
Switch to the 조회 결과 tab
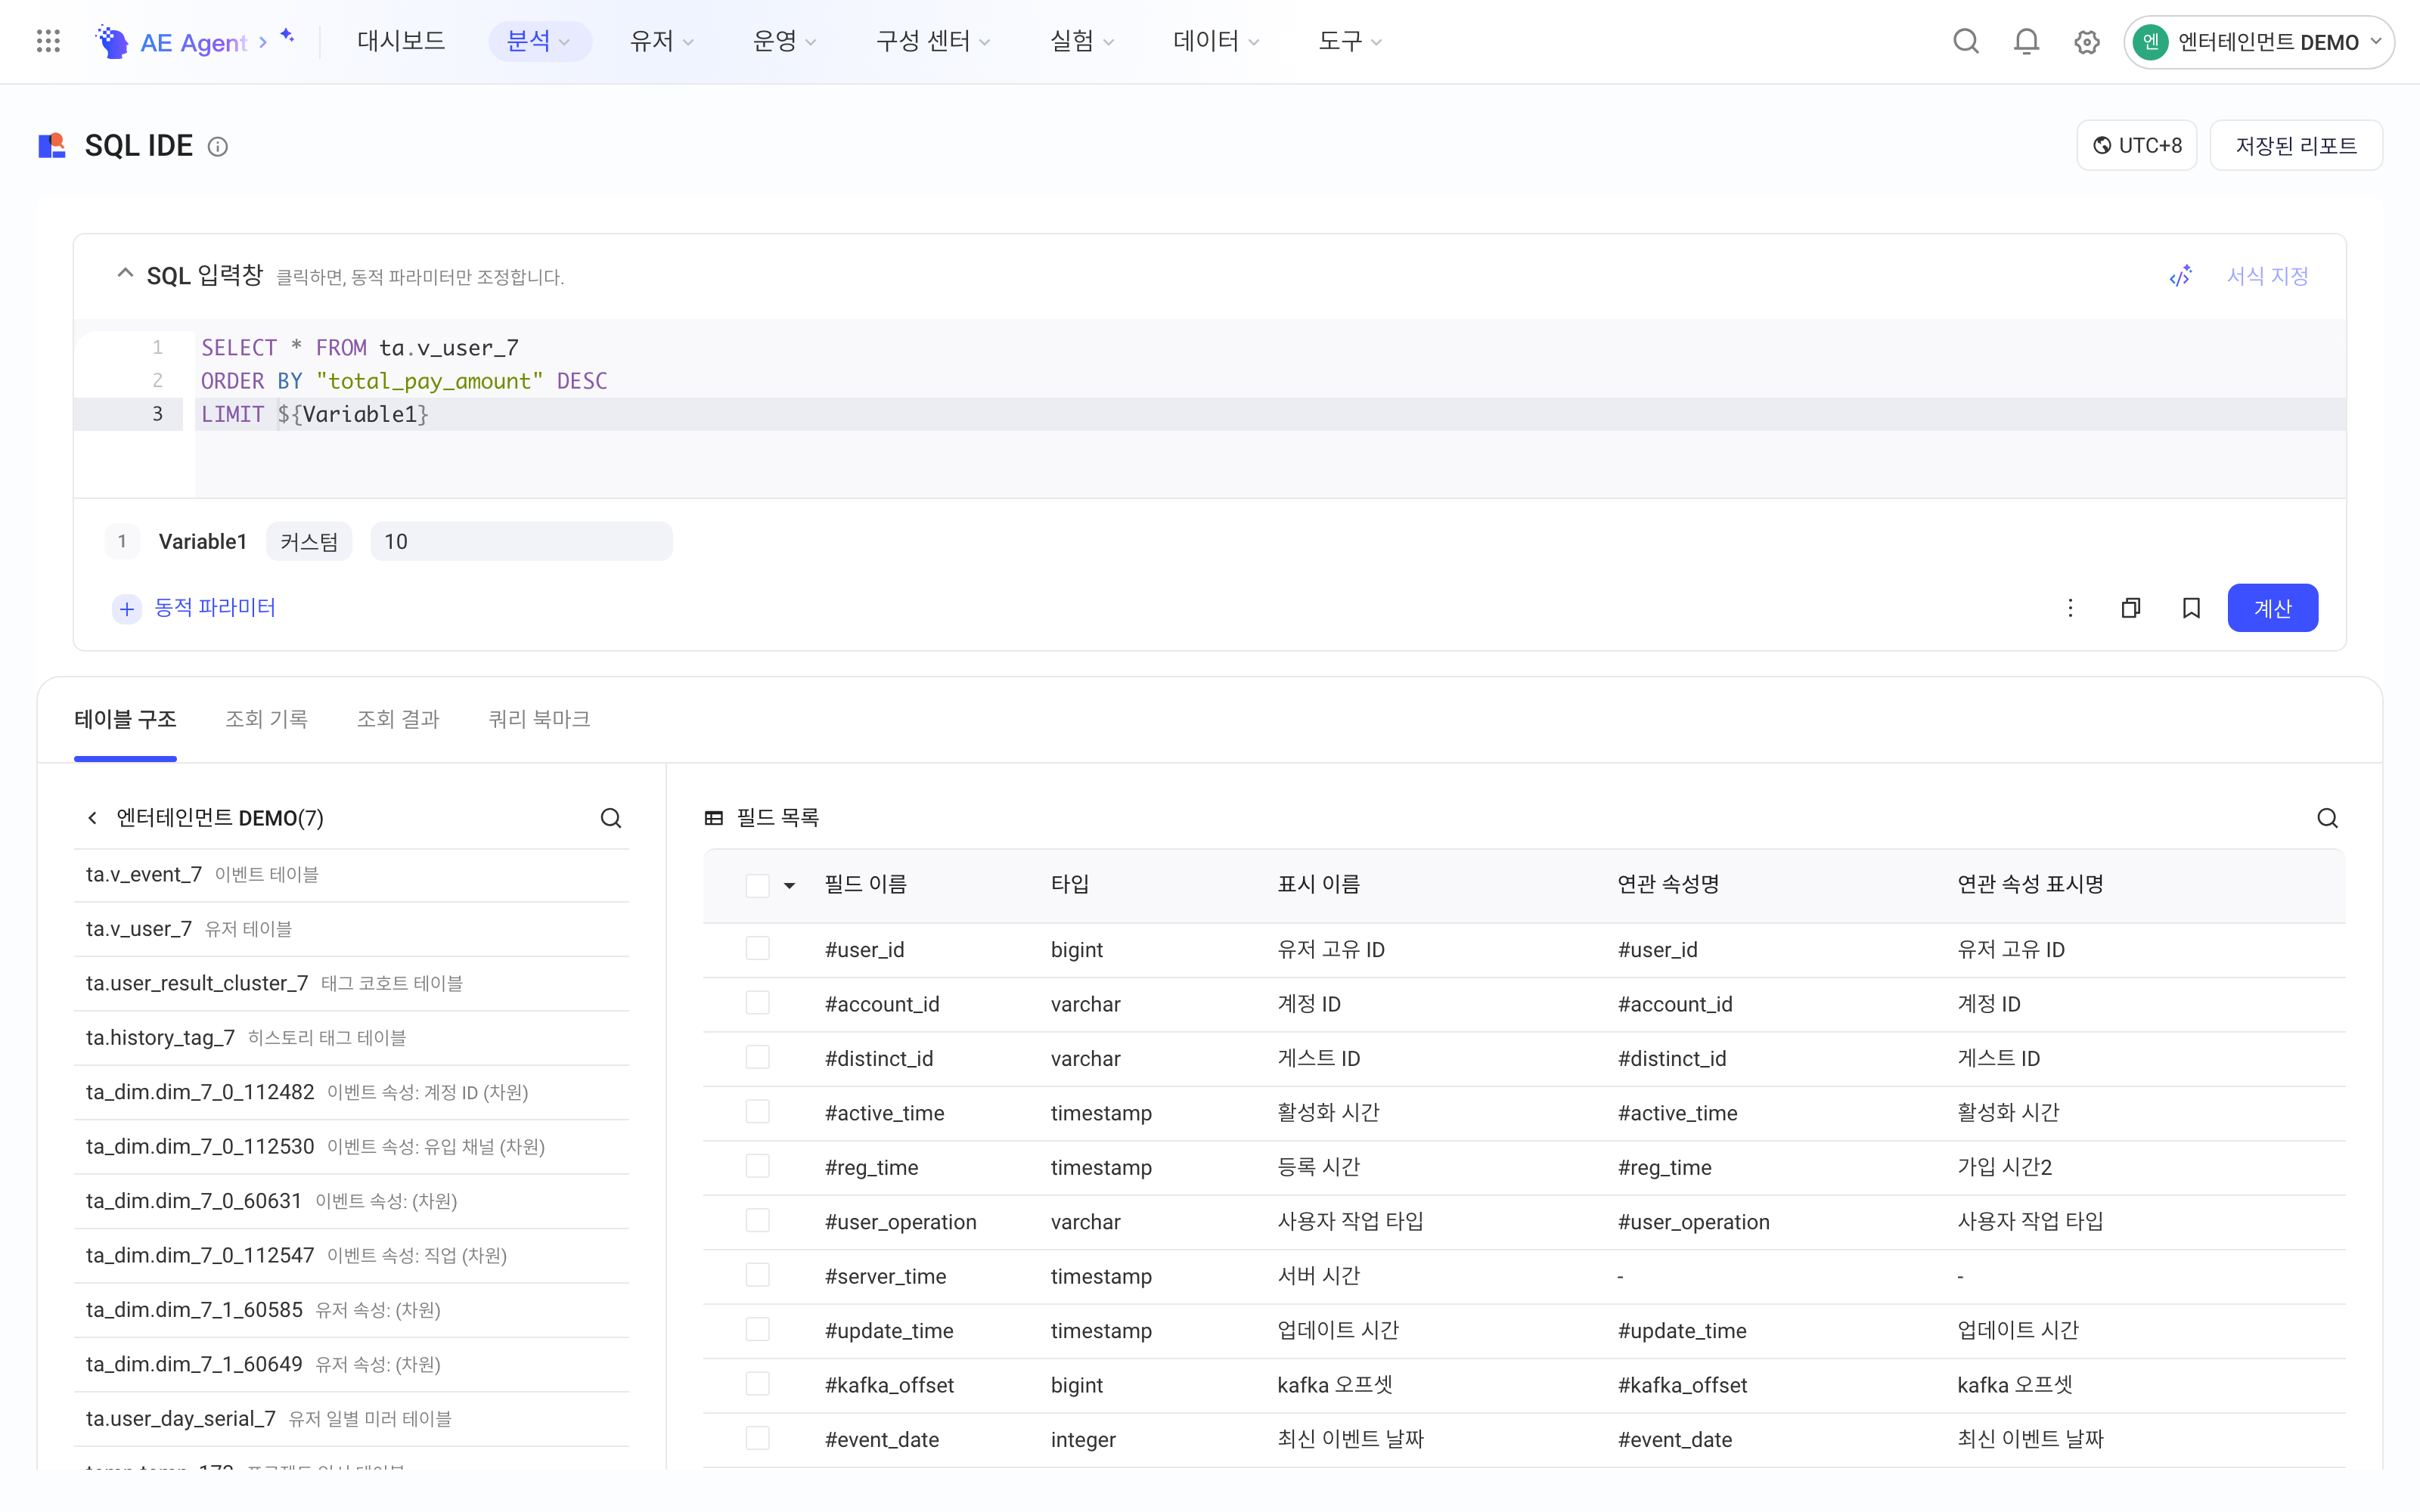click(x=398, y=719)
